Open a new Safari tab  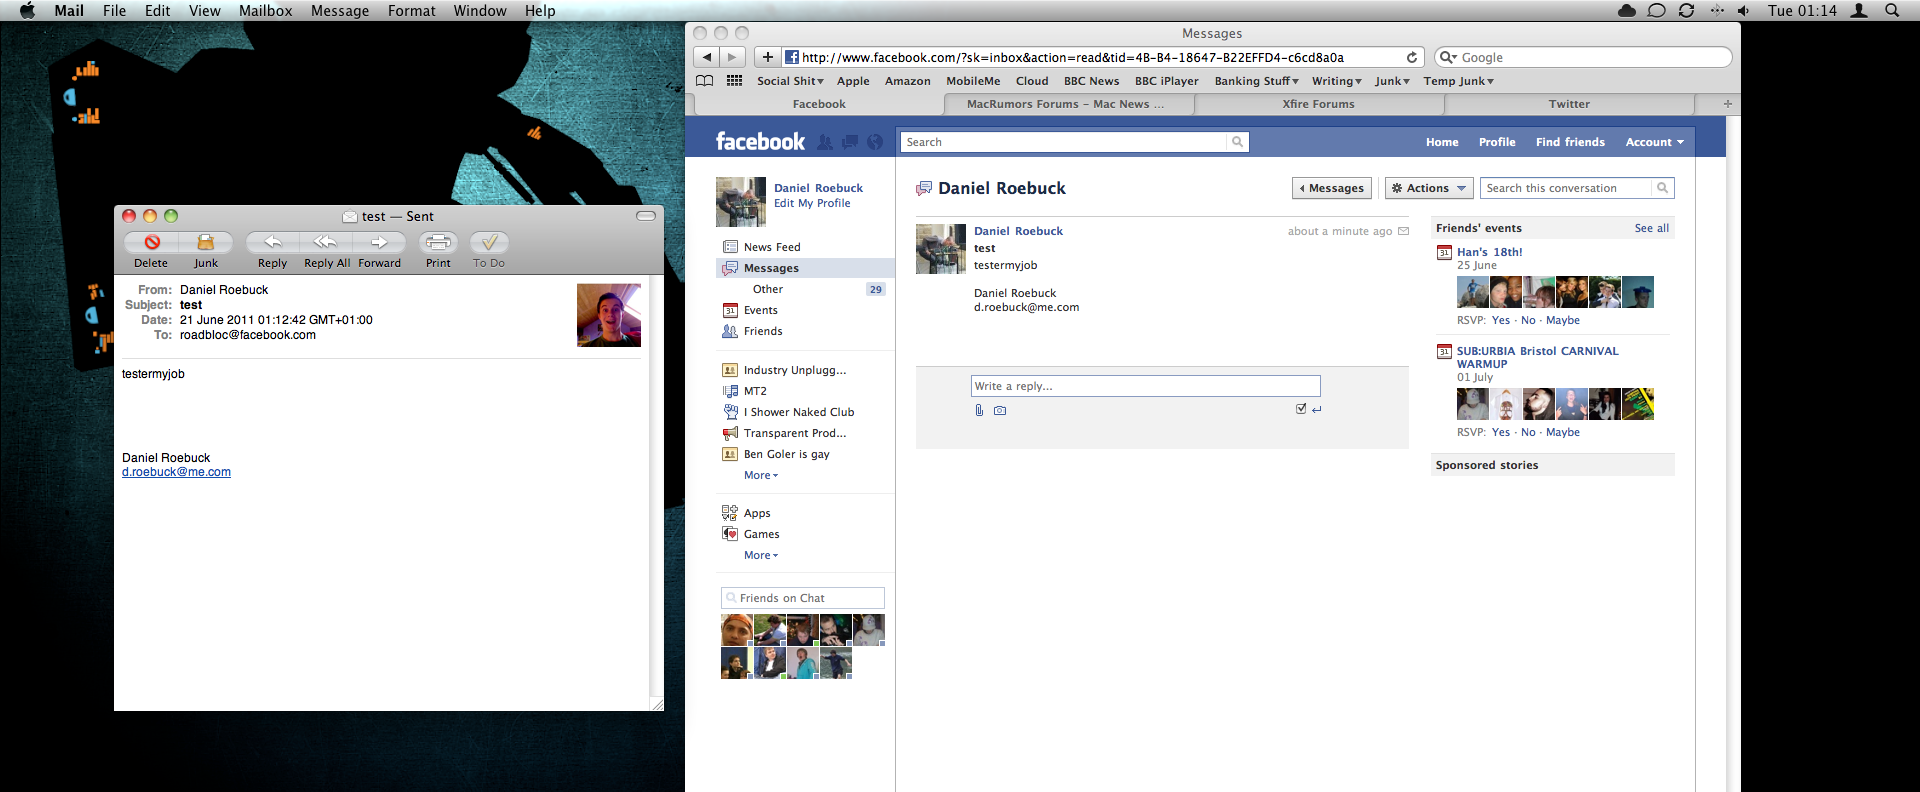coord(1727,104)
